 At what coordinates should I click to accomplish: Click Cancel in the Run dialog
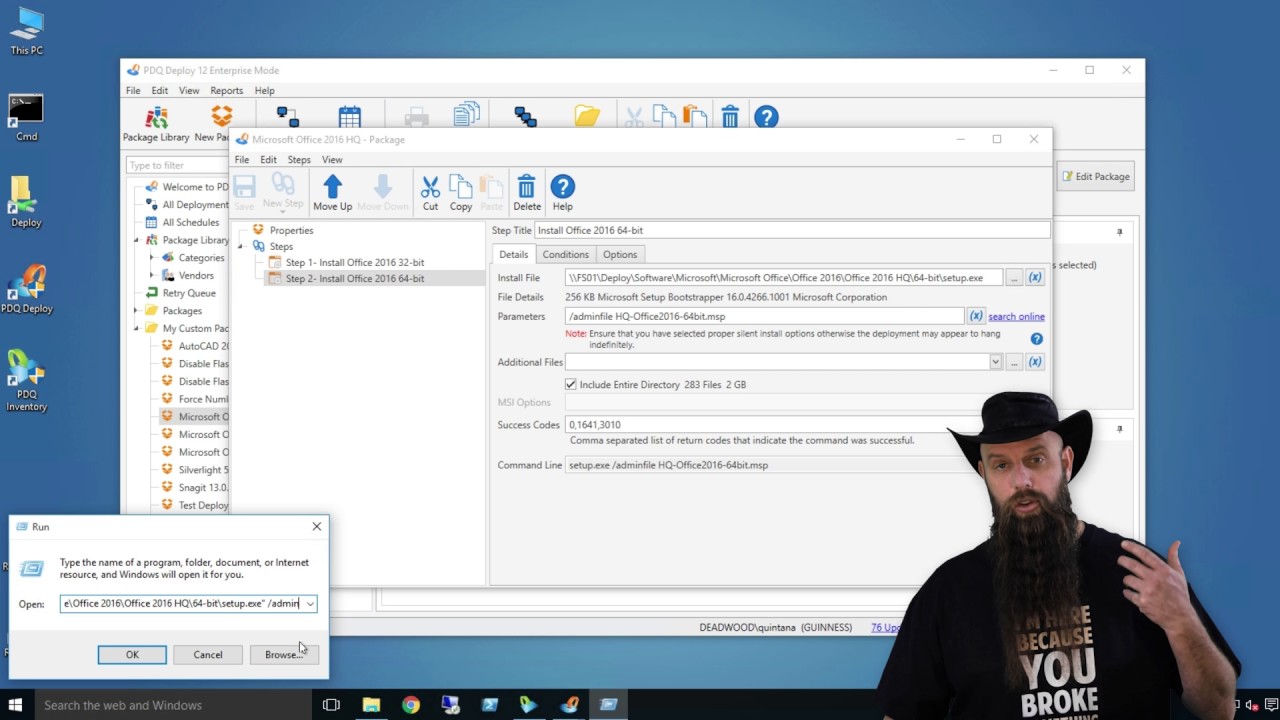coord(208,654)
